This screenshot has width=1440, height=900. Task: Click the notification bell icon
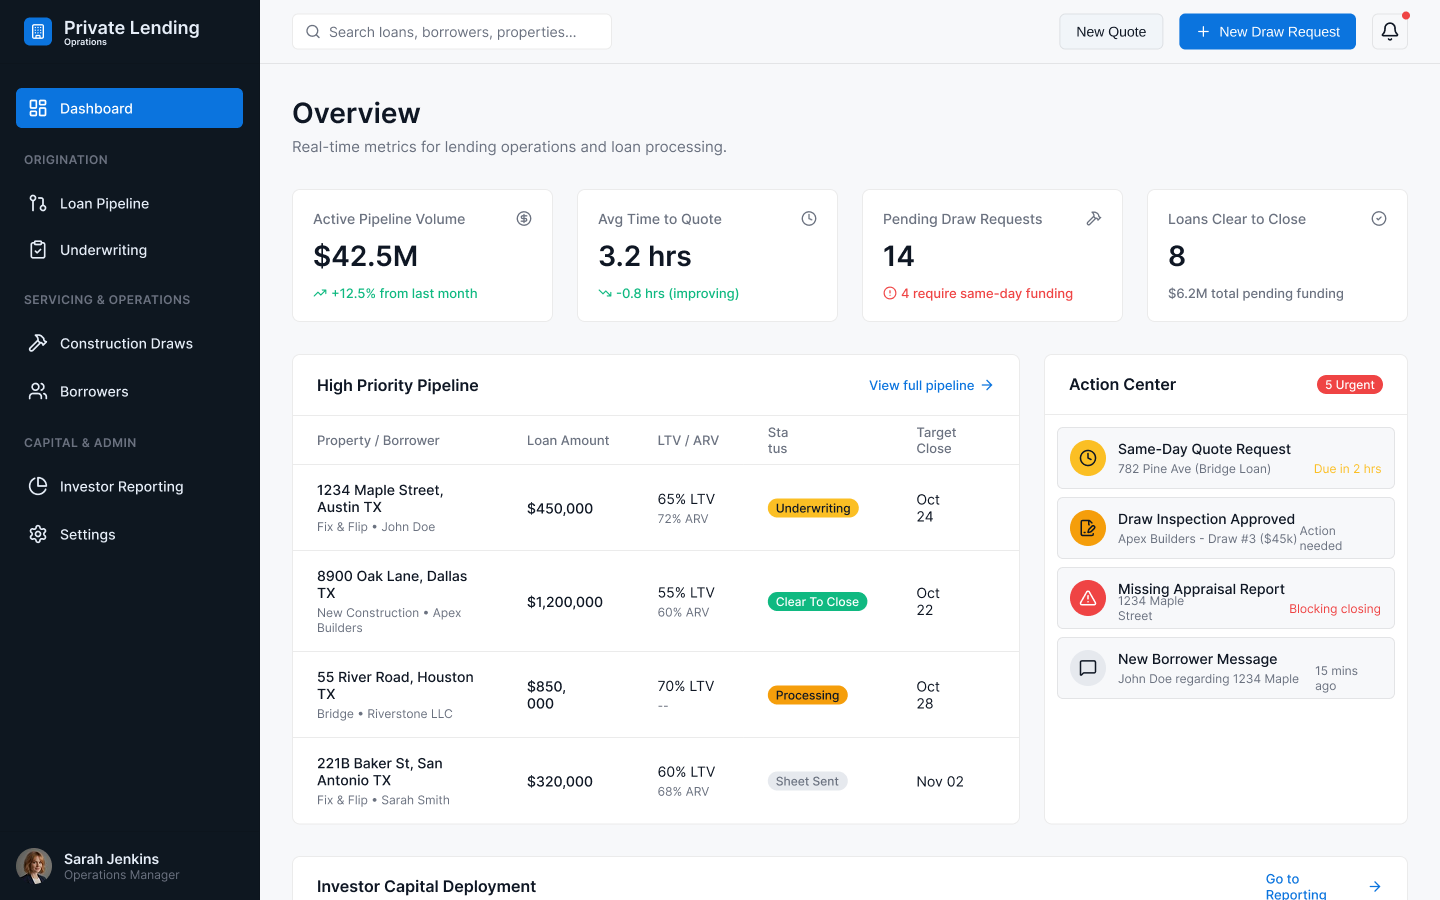(1389, 32)
